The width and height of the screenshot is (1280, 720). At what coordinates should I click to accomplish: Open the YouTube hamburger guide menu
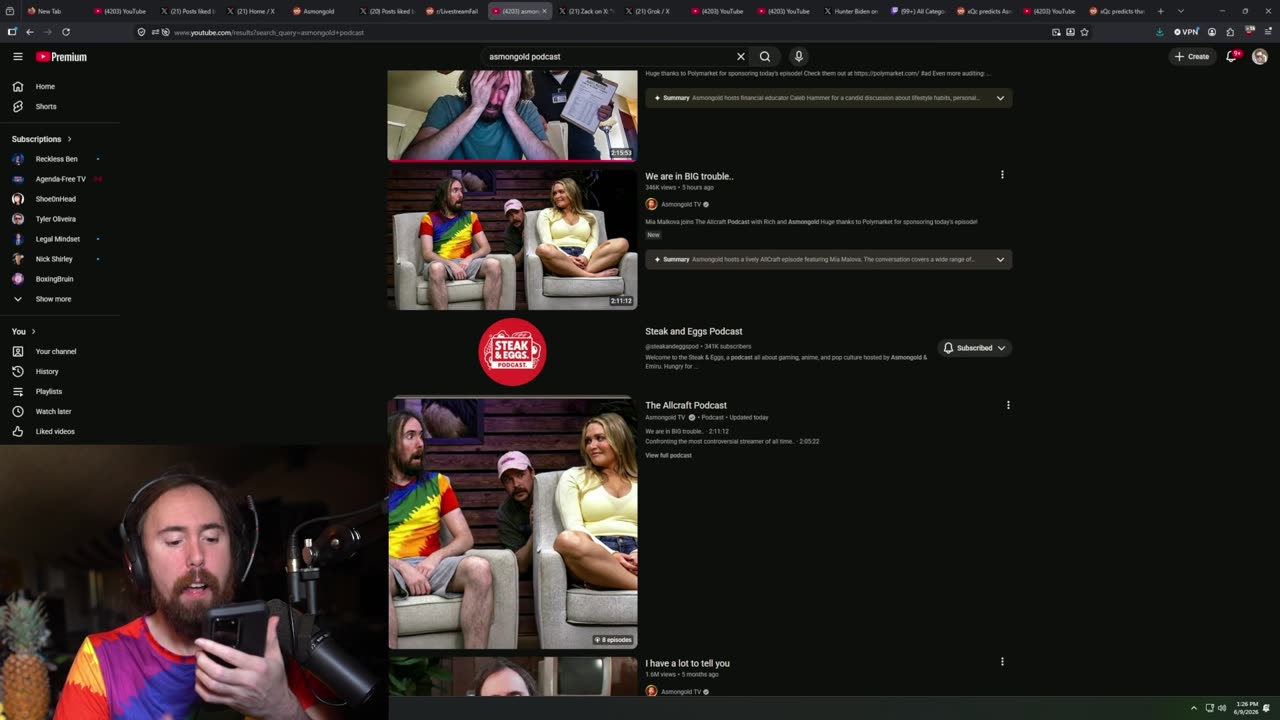18,57
